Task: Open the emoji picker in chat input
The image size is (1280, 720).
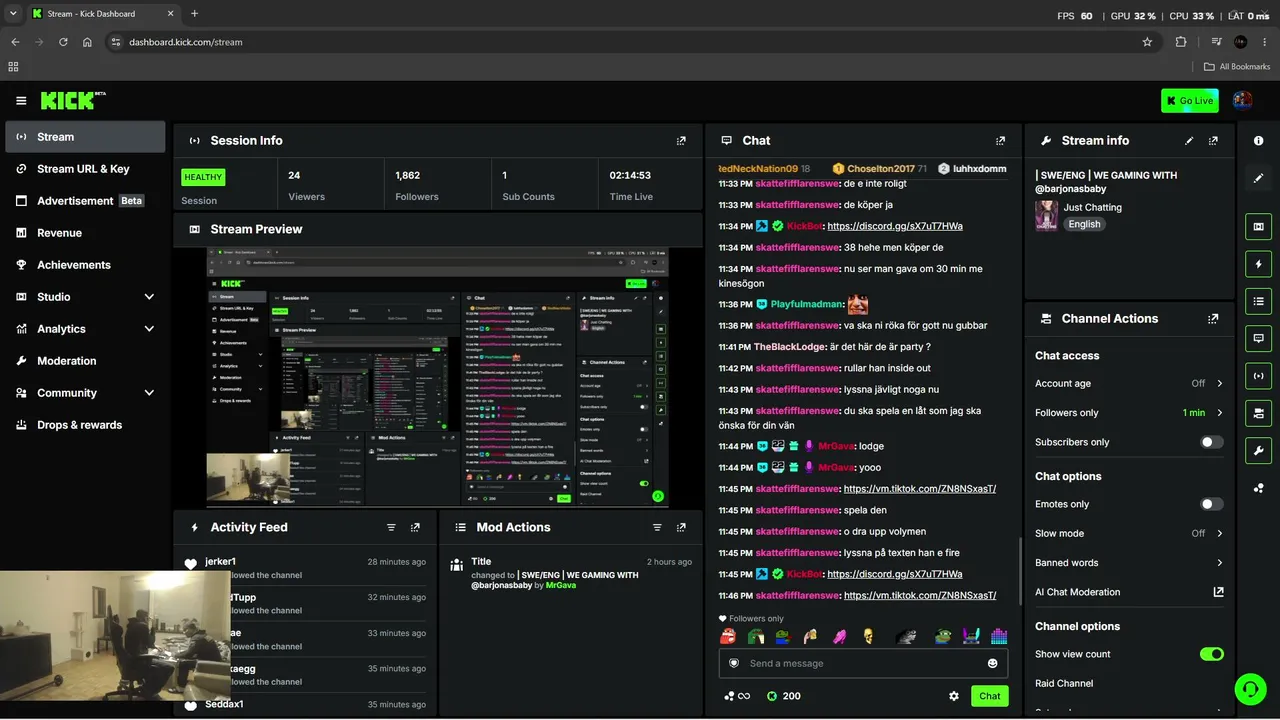Action: pyautogui.click(x=992, y=663)
